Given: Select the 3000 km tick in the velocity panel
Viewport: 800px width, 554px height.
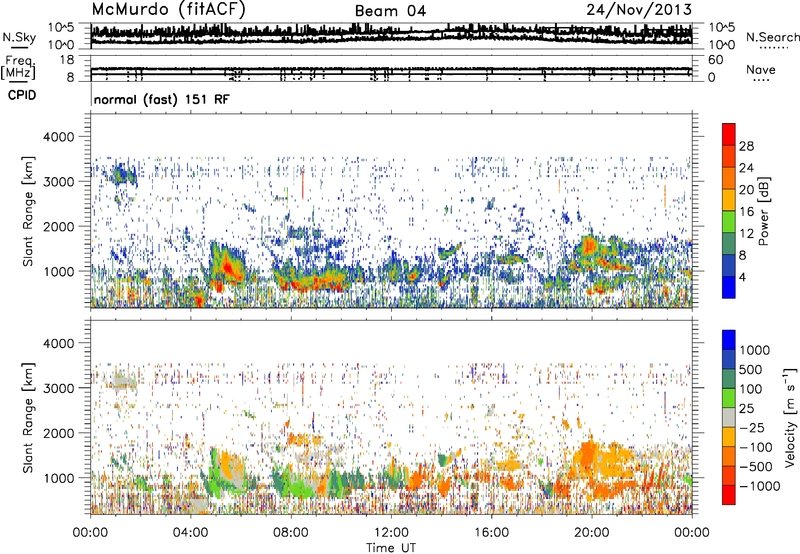Looking at the screenshot, I should (x=58, y=388).
